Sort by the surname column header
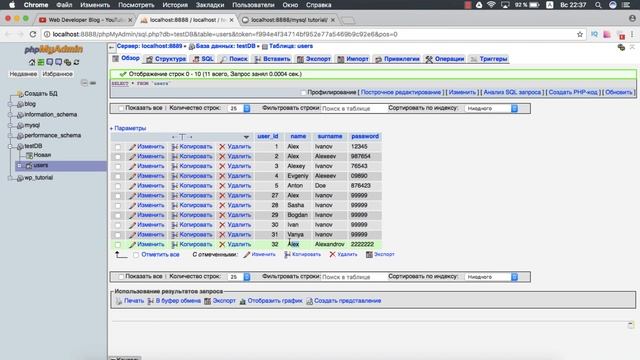 point(330,136)
